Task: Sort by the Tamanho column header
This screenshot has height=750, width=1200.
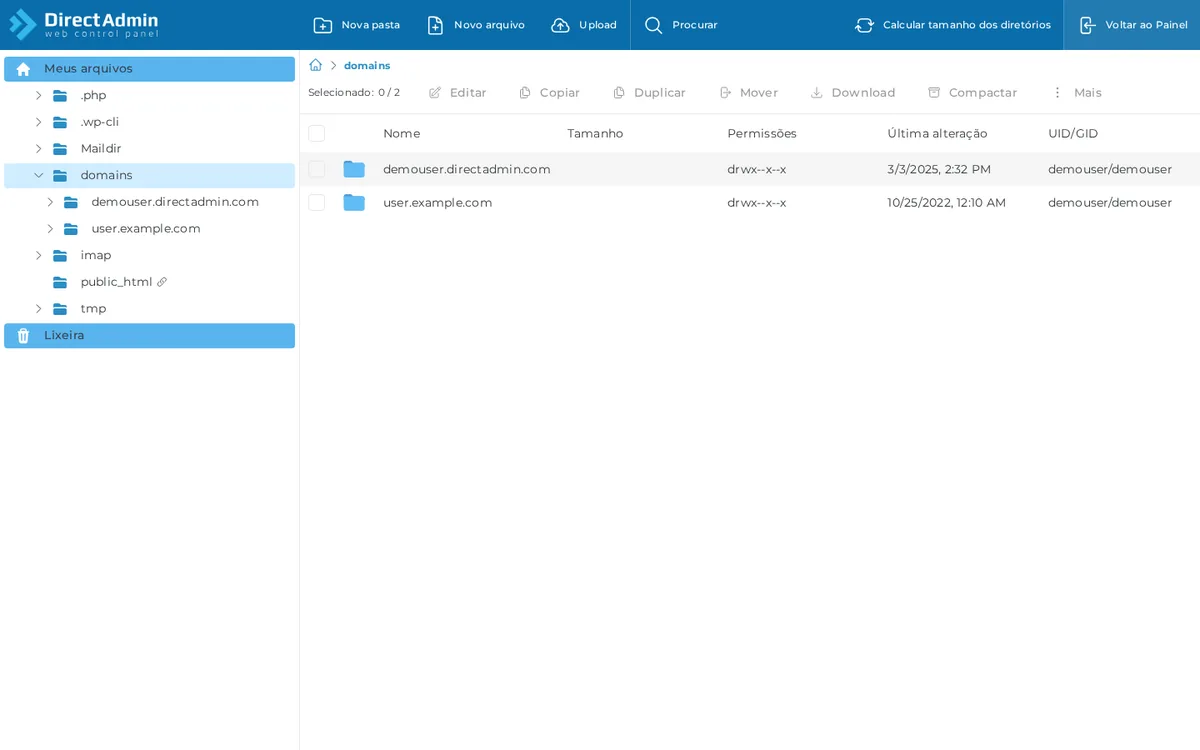Action: 595,133
